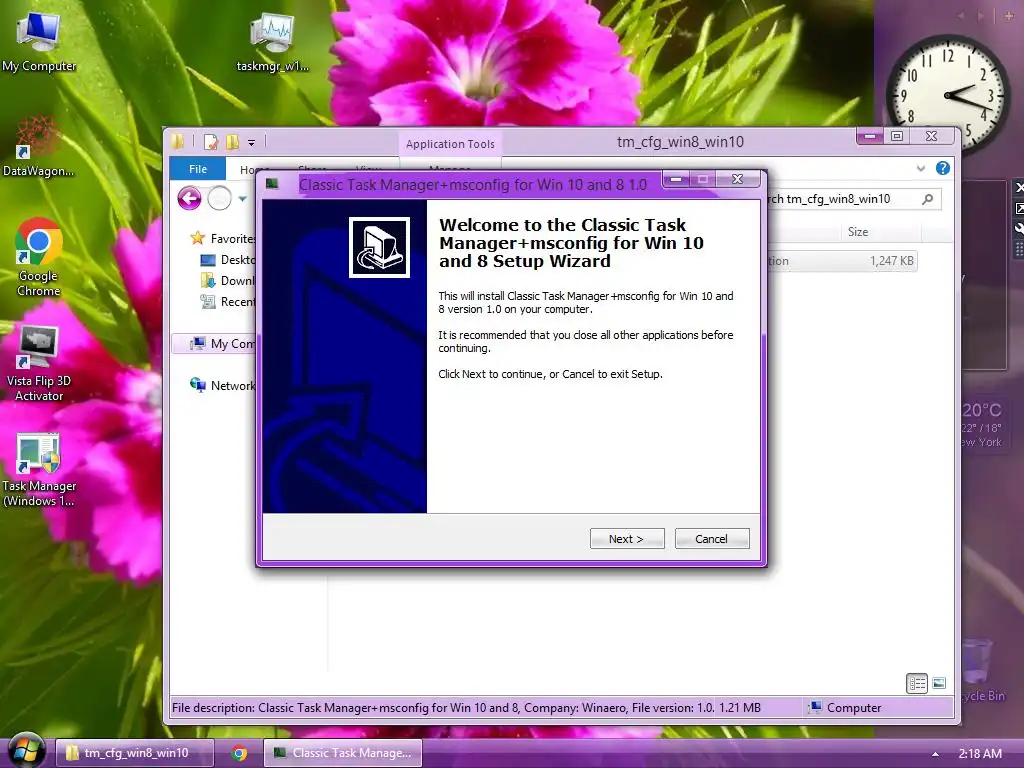Show hidden tray icons arrow
The width and height of the screenshot is (1024, 768).
[935, 754]
